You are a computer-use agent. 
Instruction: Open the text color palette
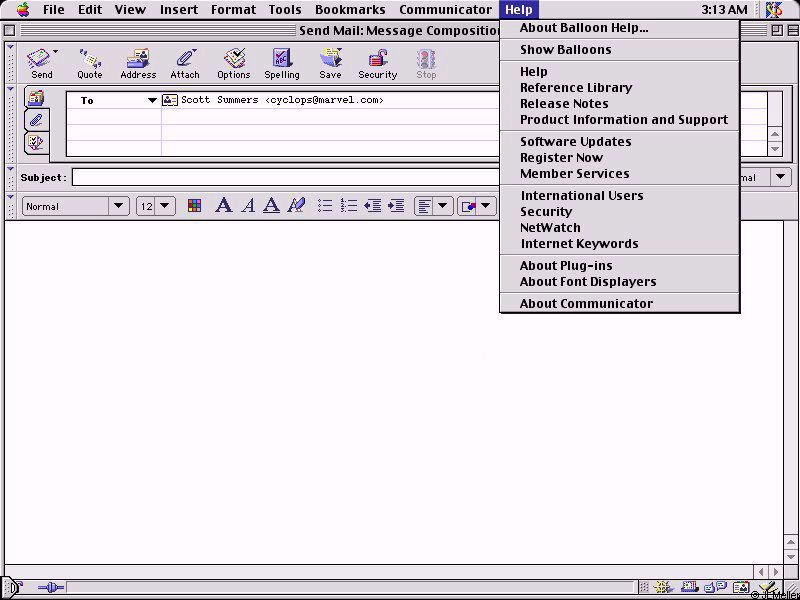pyautogui.click(x=194, y=206)
